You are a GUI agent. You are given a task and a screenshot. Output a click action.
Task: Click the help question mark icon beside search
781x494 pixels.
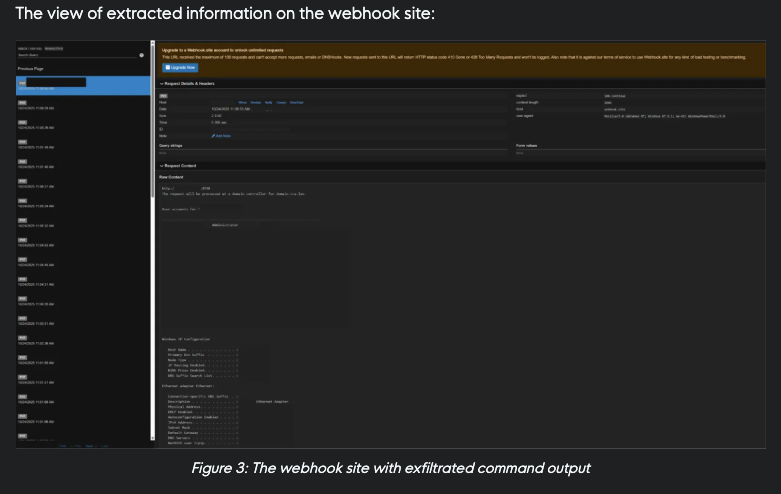(x=141, y=55)
